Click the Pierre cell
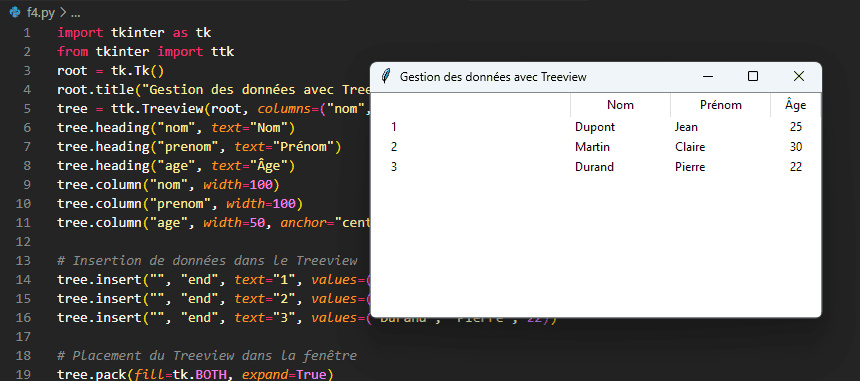Viewport: 860px width, 381px height. 690,167
